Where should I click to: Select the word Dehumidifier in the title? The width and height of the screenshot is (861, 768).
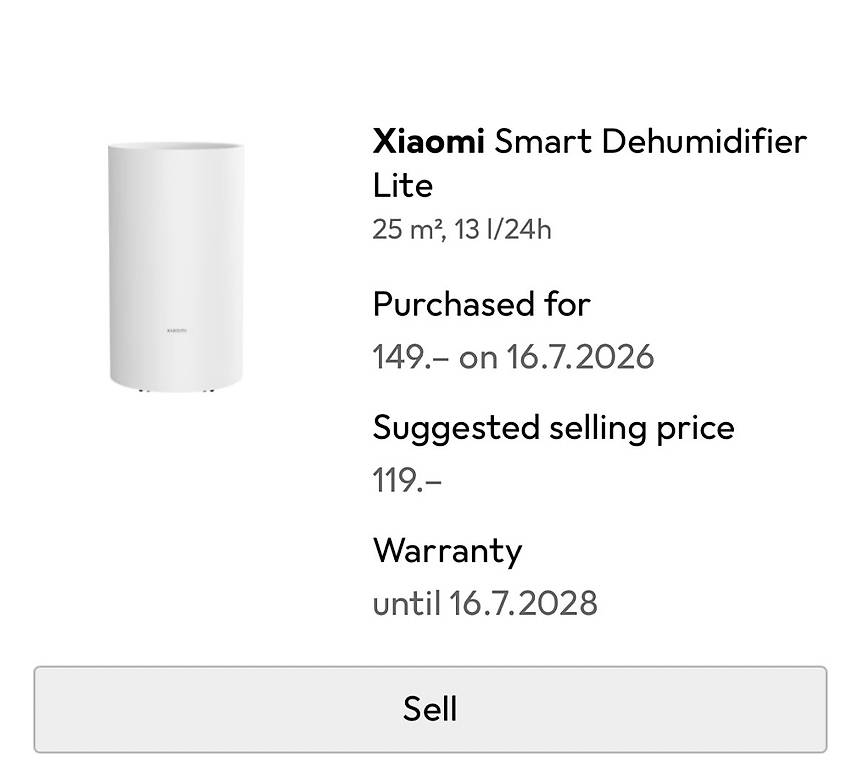point(705,141)
